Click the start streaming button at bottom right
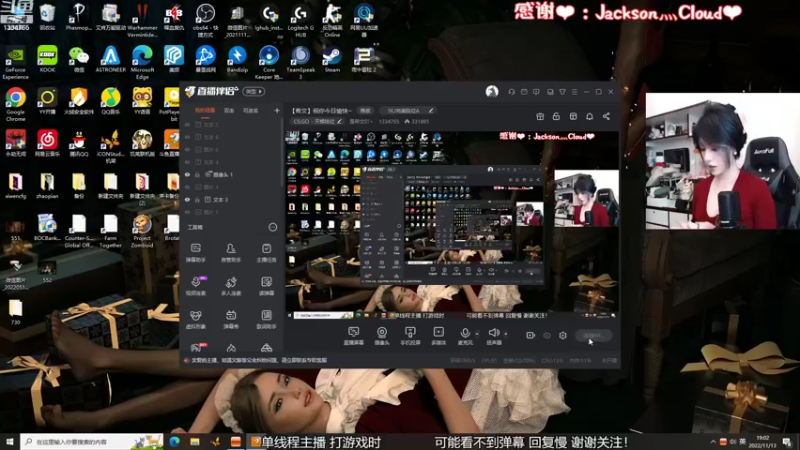This screenshot has height=450, width=800. 593,335
